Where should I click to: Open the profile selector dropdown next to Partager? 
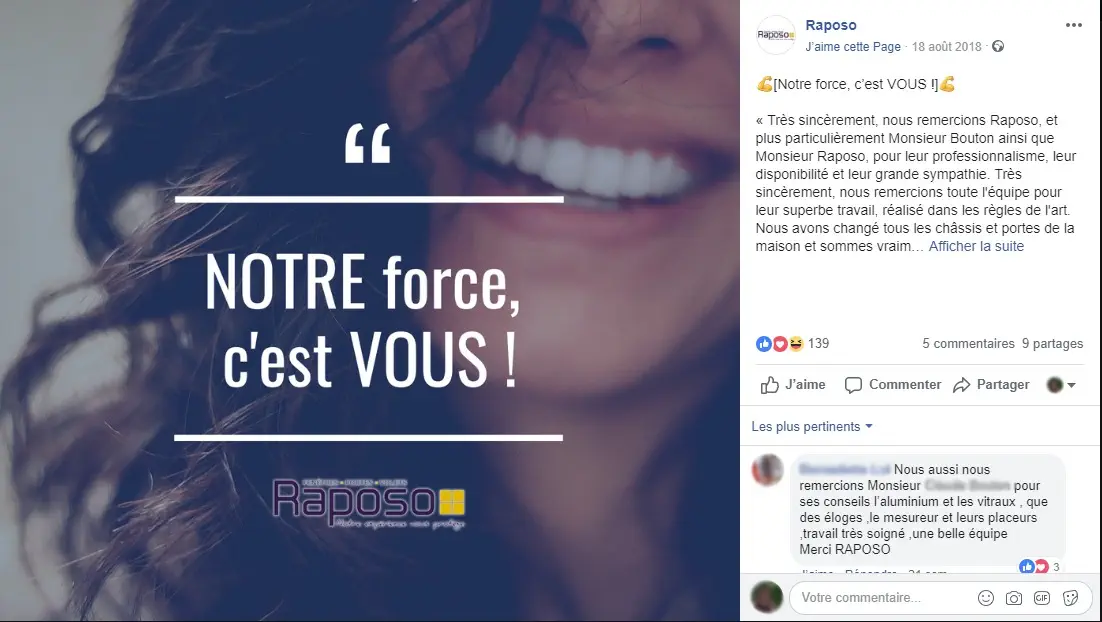click(1061, 385)
